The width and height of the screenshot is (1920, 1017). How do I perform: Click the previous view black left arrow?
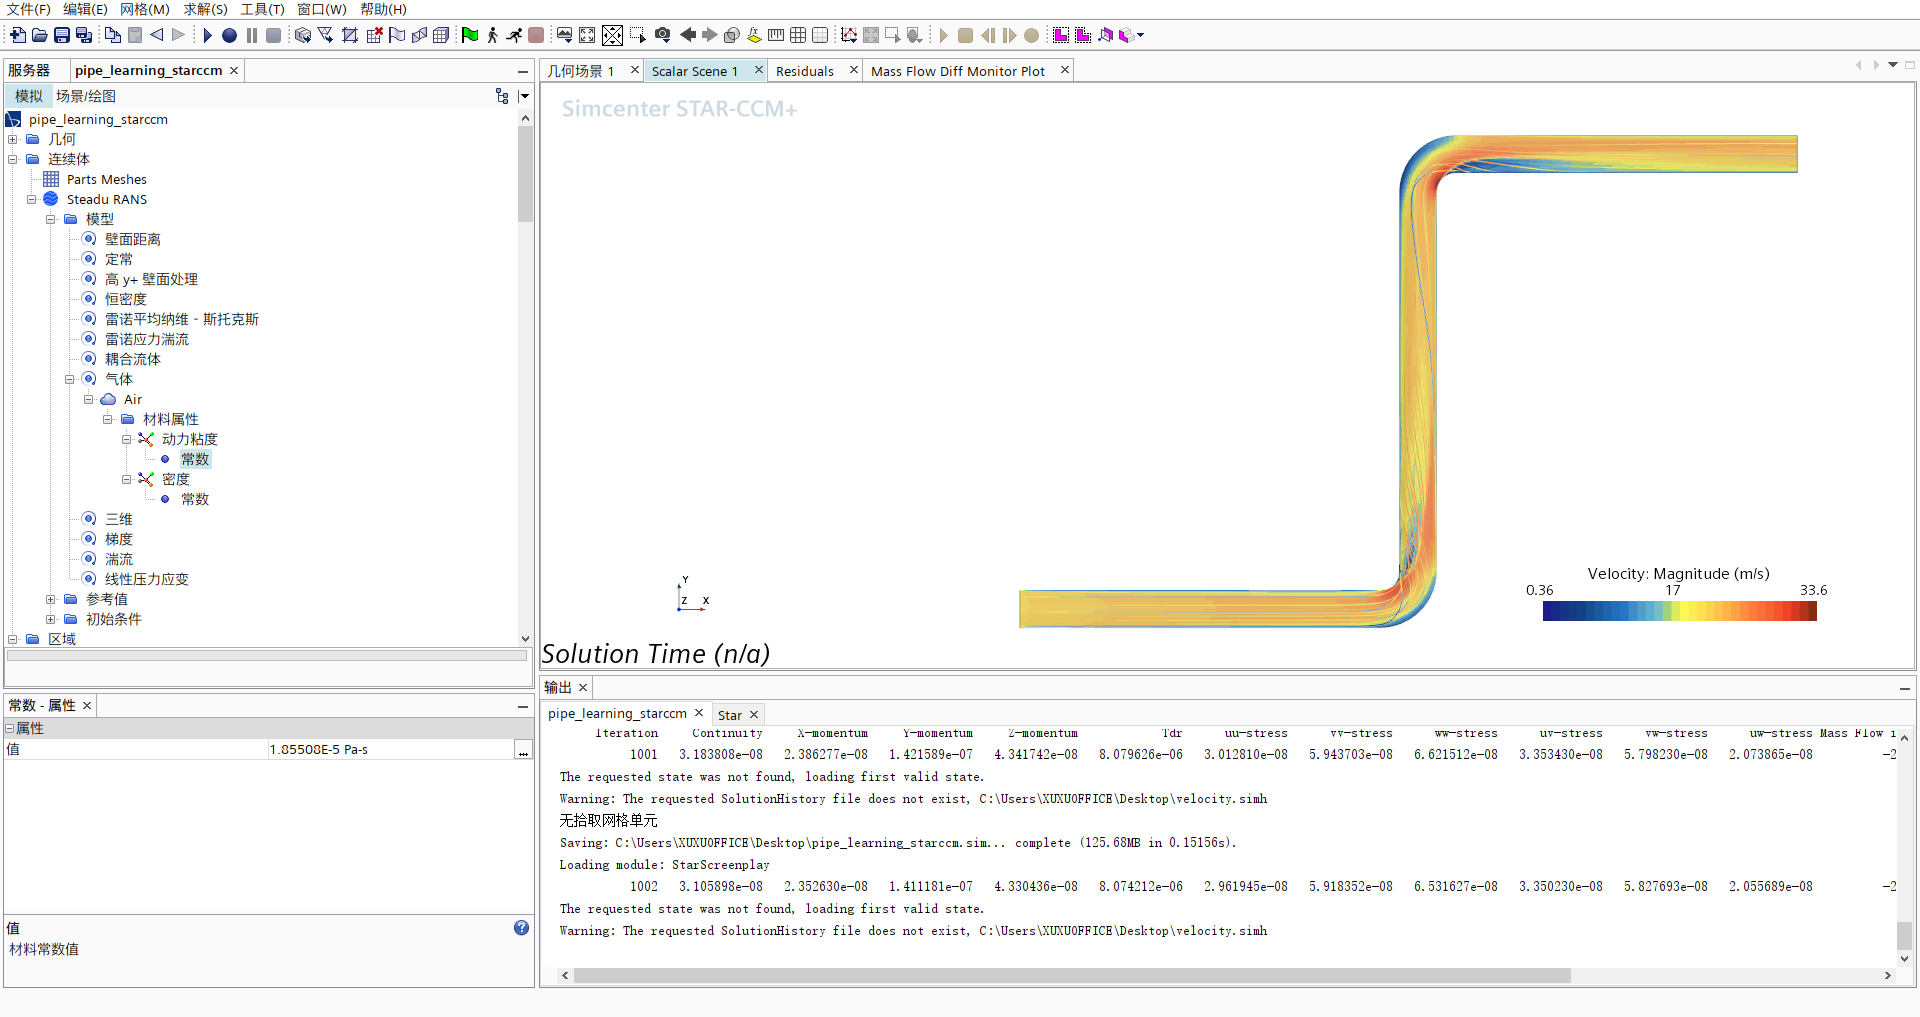point(687,35)
